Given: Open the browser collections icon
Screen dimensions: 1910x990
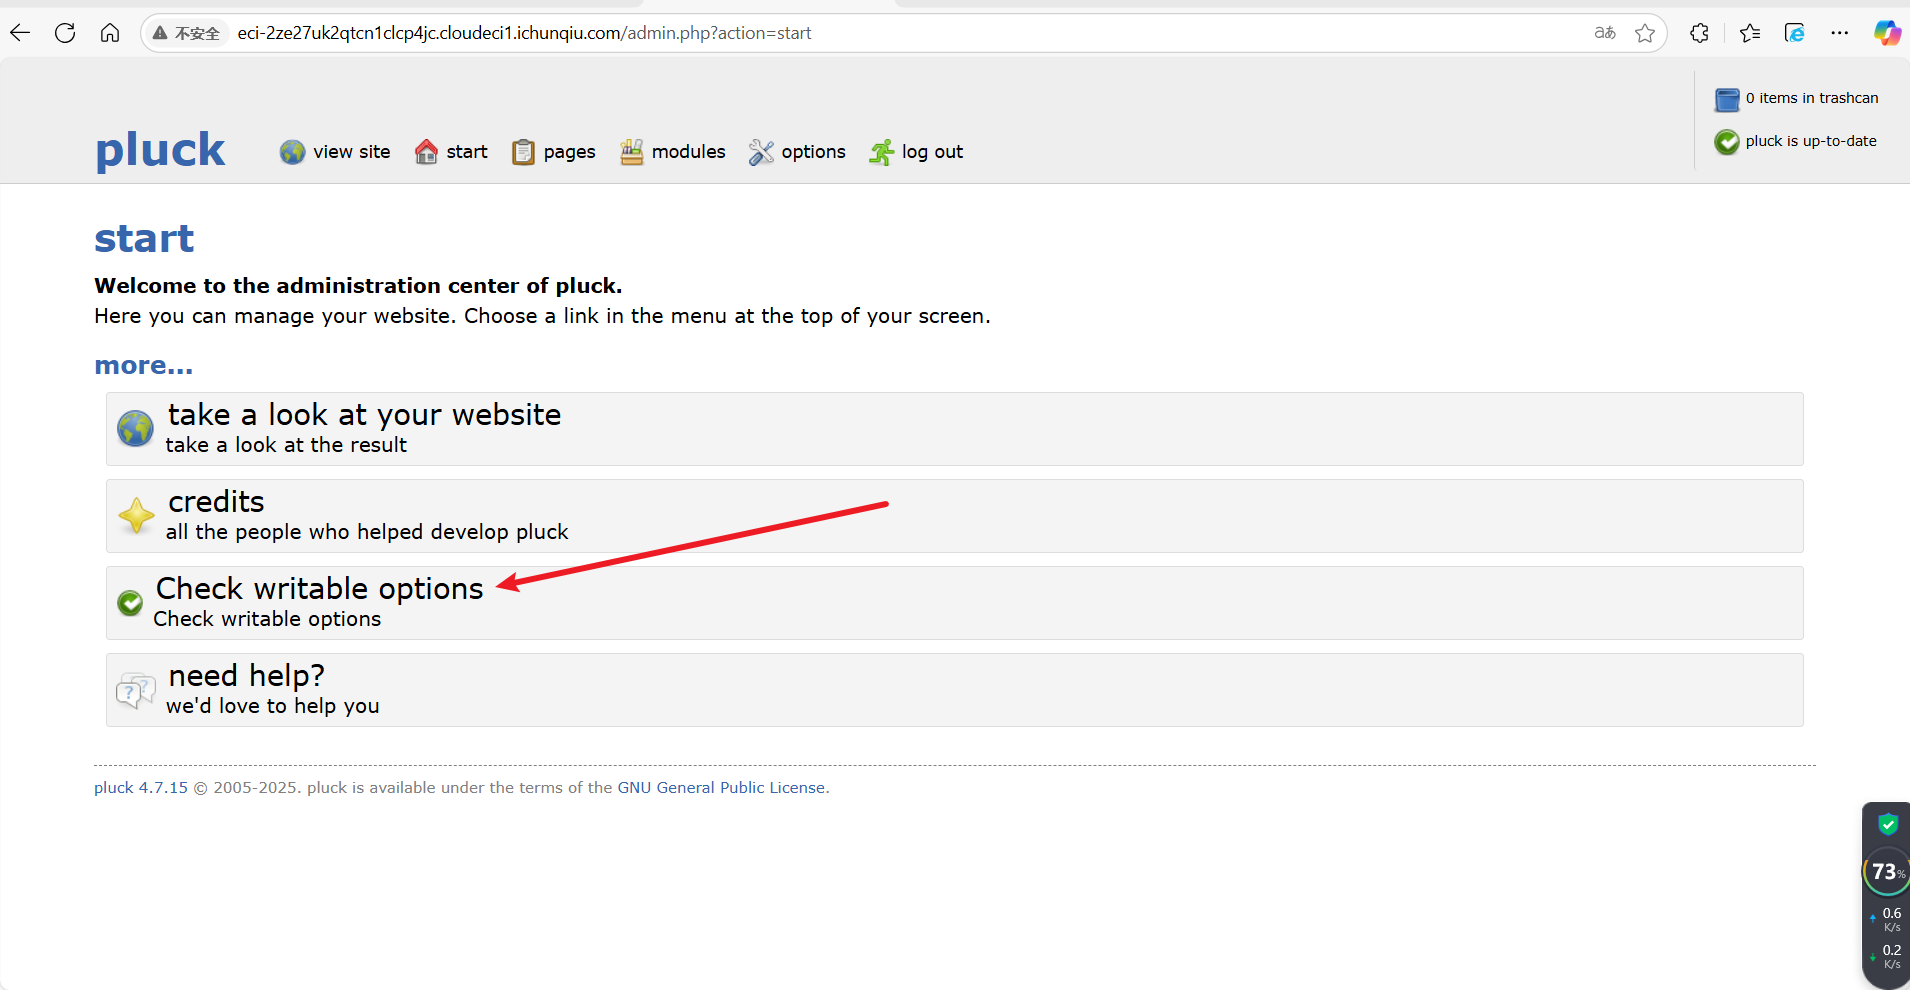Looking at the screenshot, I should pyautogui.click(x=1795, y=33).
